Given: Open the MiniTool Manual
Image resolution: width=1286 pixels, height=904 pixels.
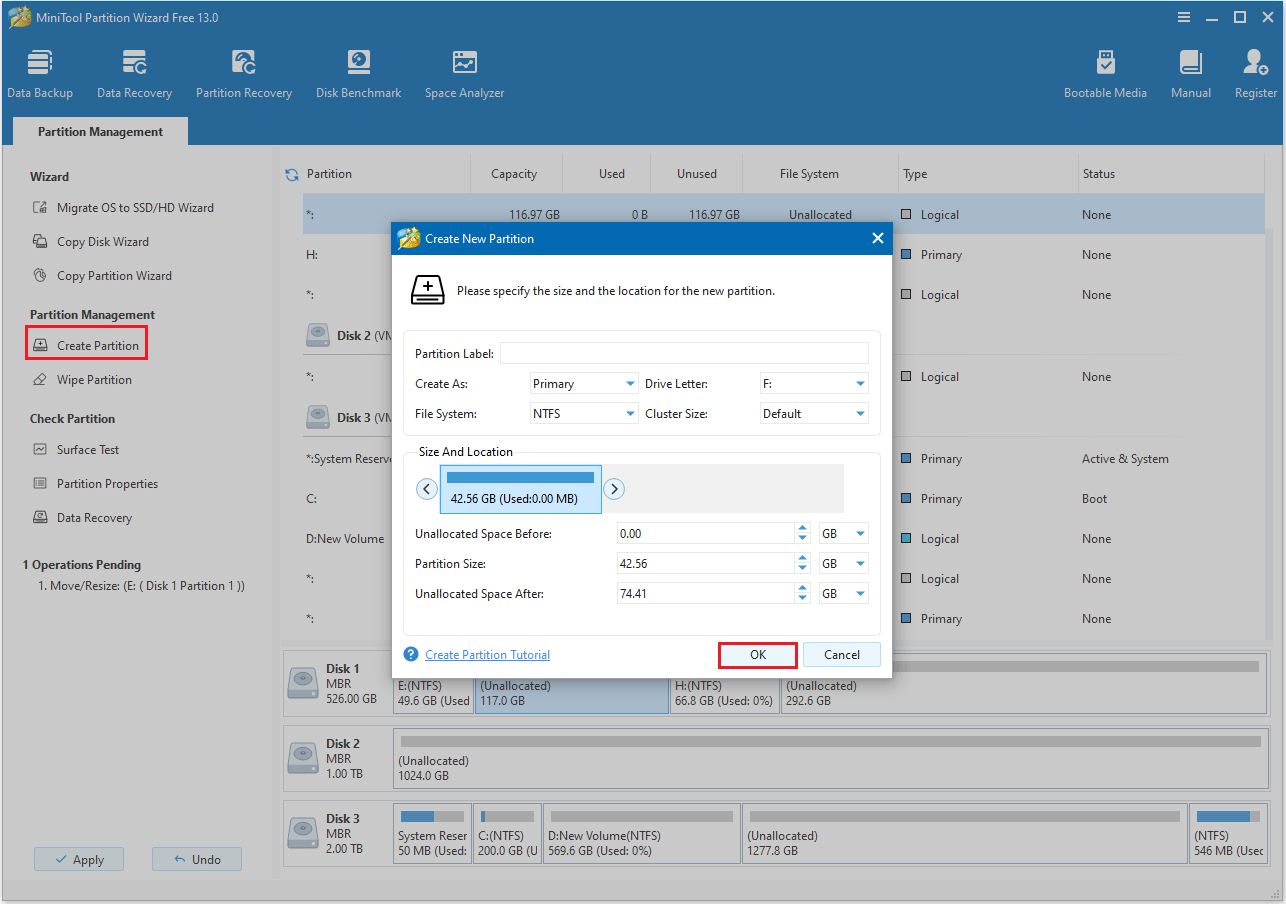Looking at the screenshot, I should click(1190, 70).
